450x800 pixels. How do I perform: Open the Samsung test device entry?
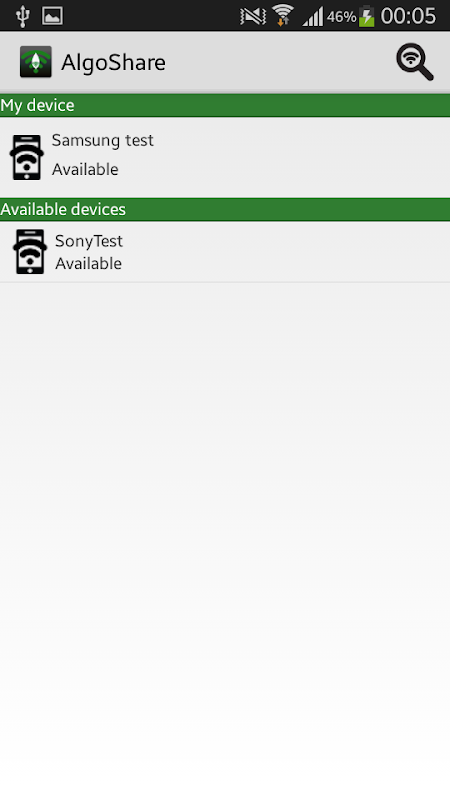[x=225, y=157]
